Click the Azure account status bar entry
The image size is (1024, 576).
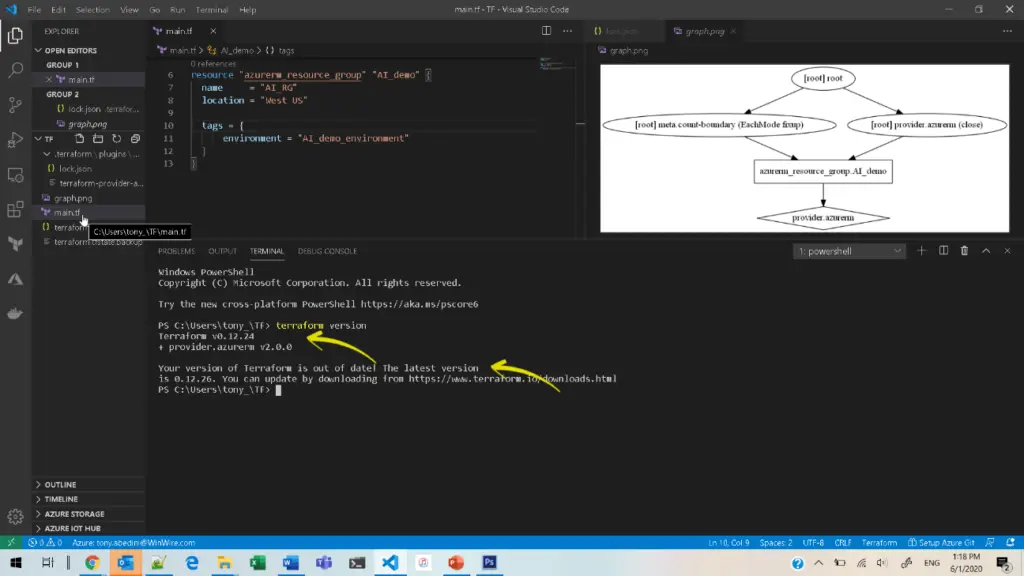(133, 542)
